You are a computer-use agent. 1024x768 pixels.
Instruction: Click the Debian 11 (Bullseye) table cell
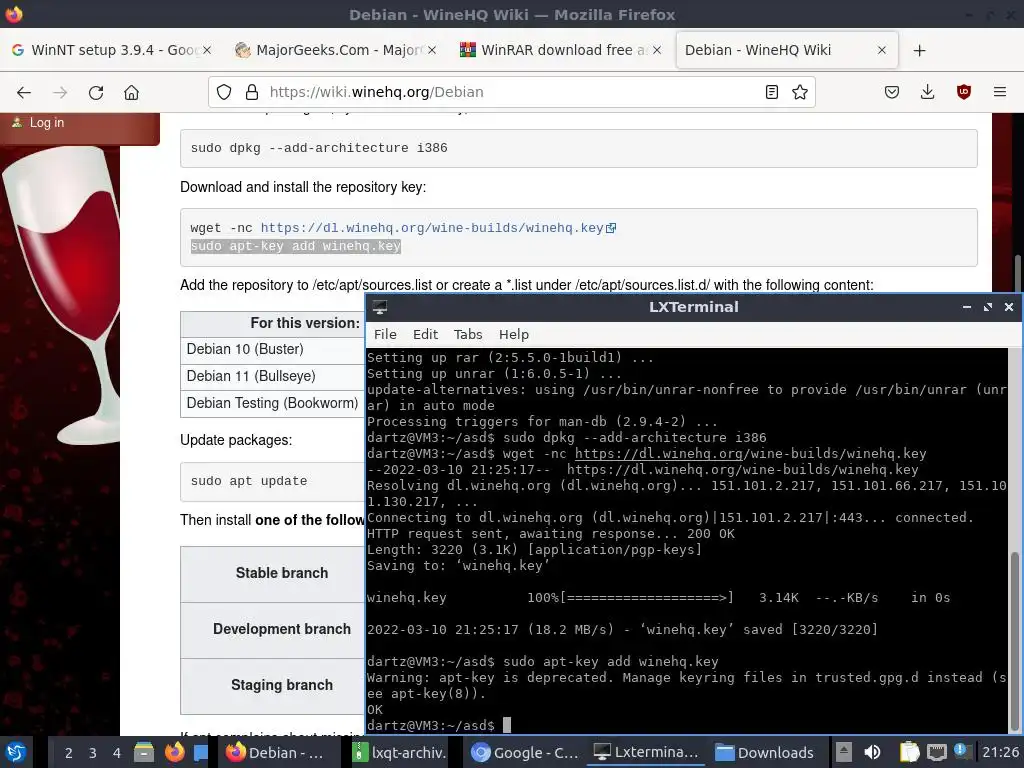click(x=272, y=376)
